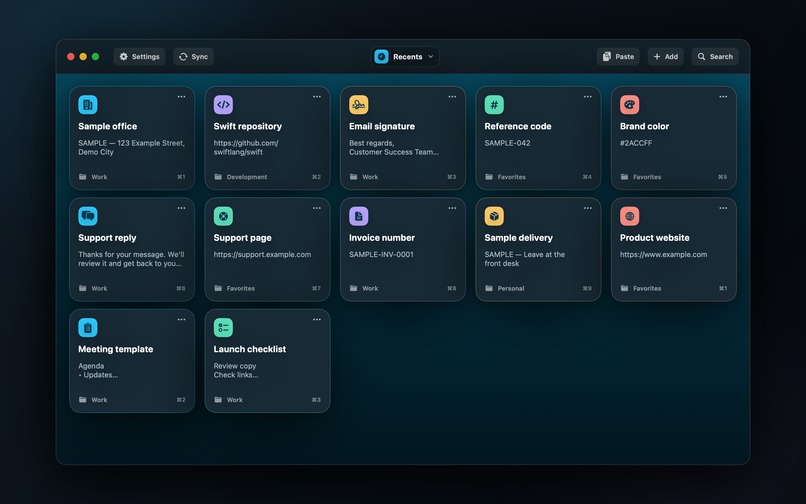Click the Search button
Screen dimensions: 806x504
tap(715, 57)
